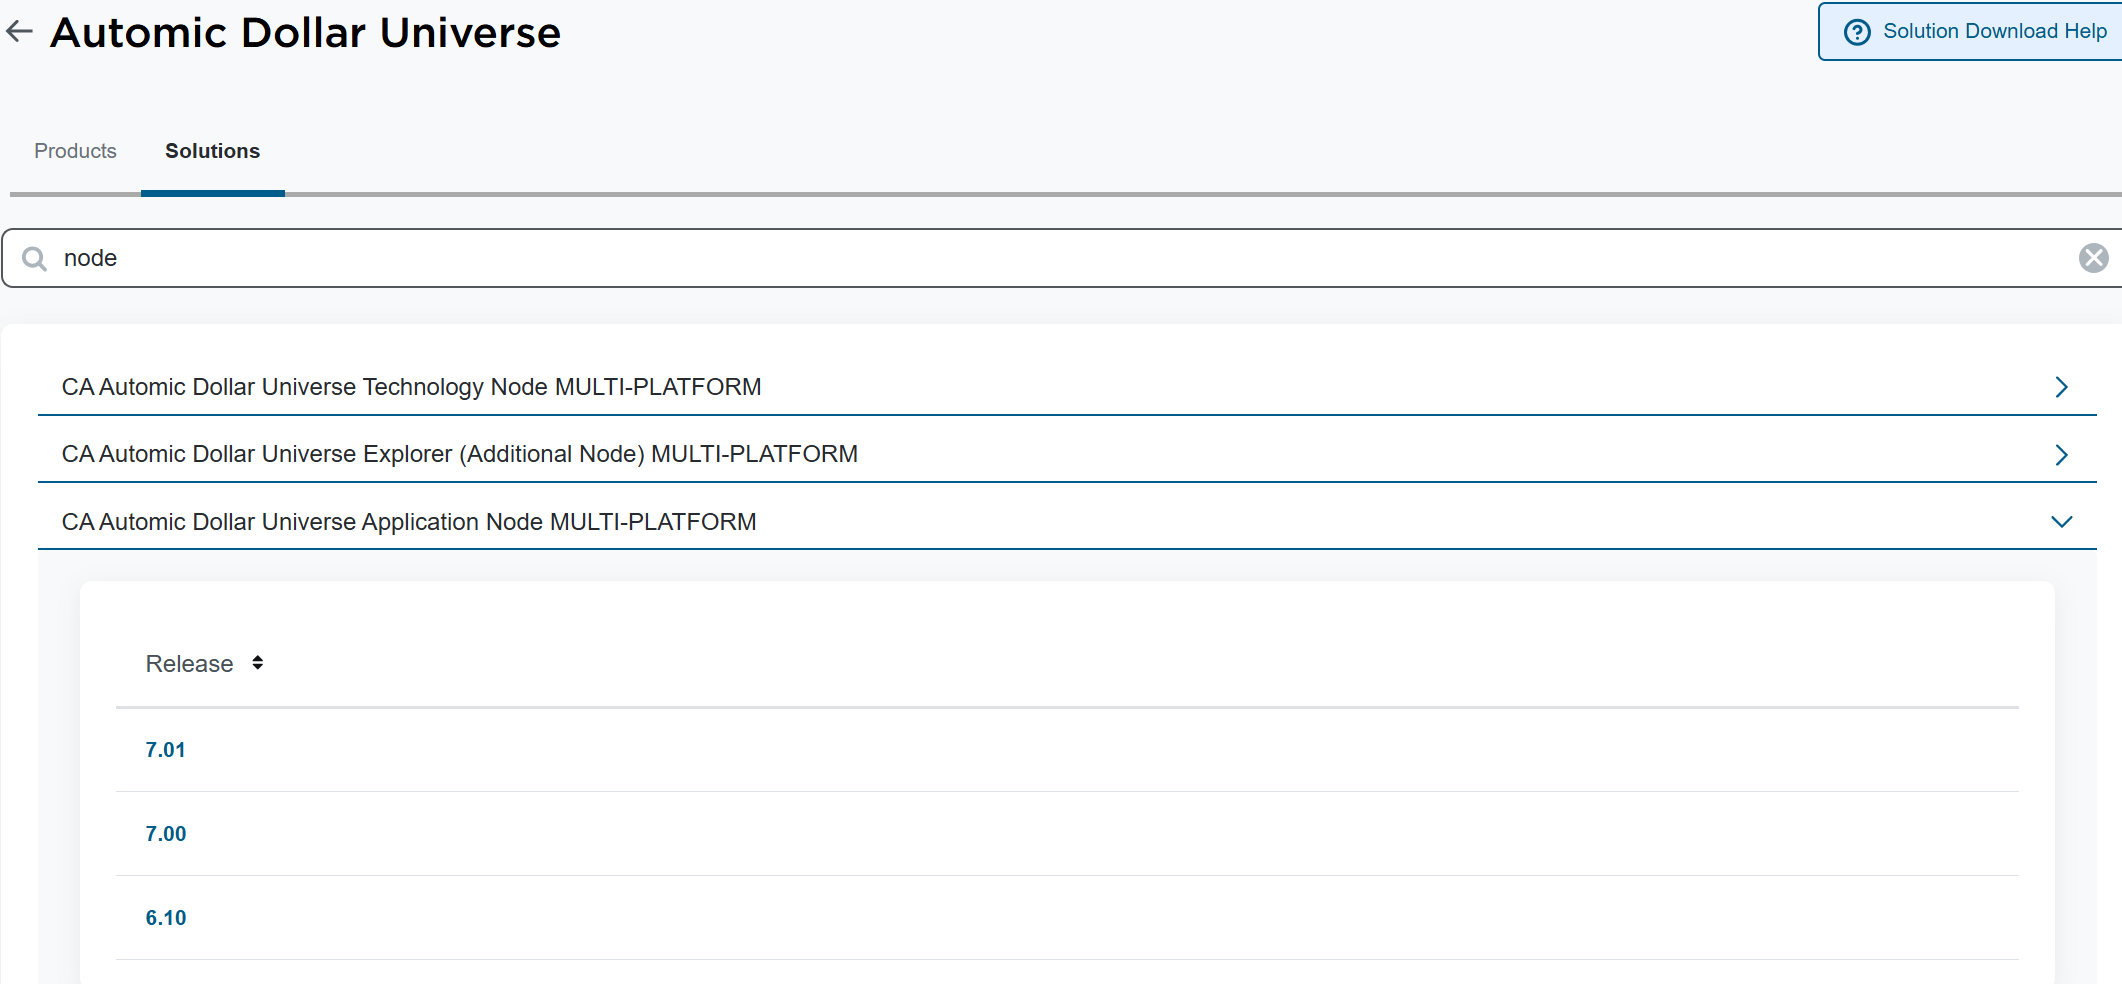The height and width of the screenshot is (984, 2122).
Task: Click the Release column header
Action: point(189,664)
